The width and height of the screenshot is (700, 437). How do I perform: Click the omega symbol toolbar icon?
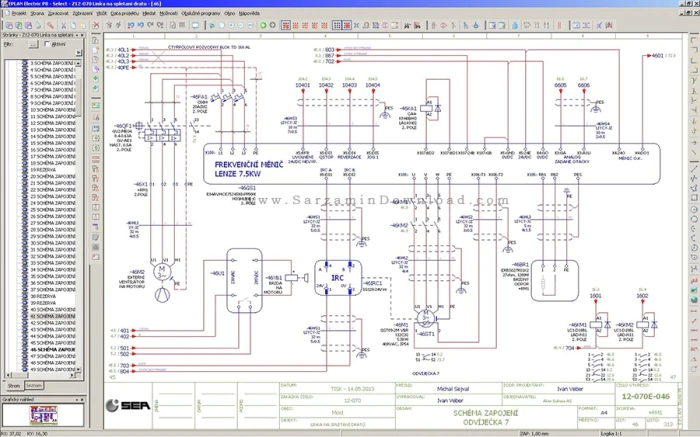point(366,25)
